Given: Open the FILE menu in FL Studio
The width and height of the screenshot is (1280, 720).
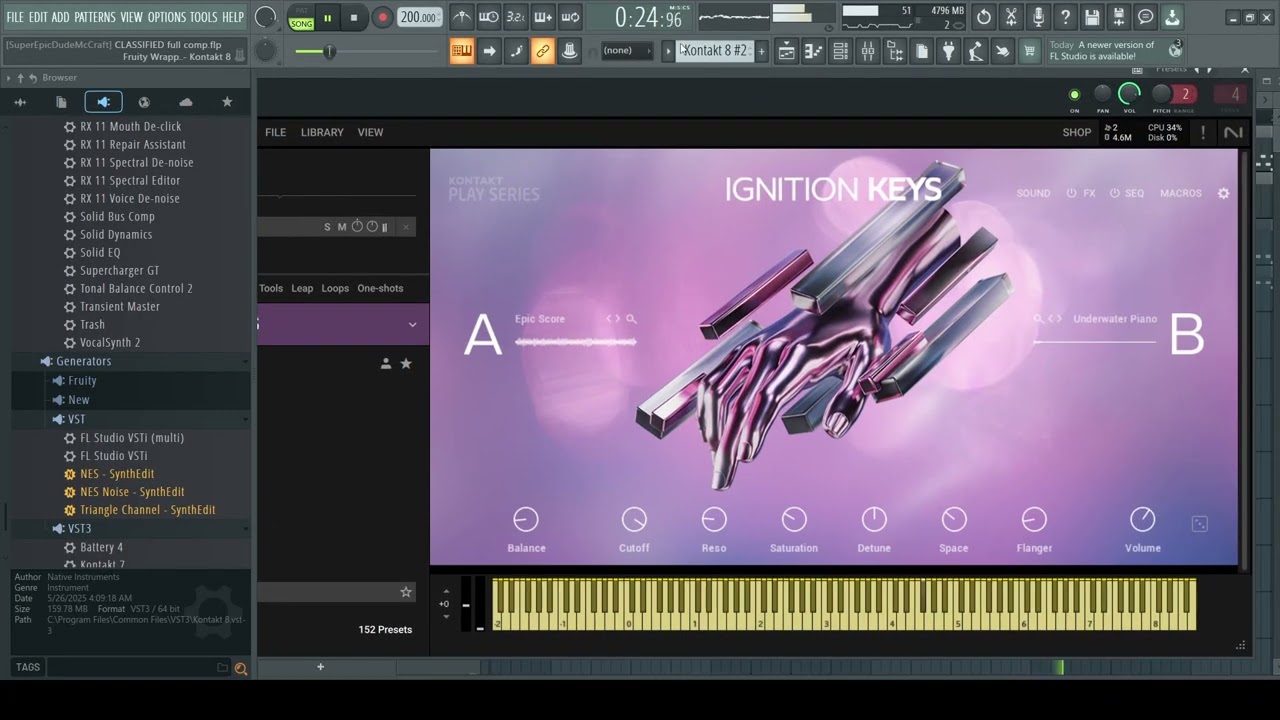Looking at the screenshot, I should [x=15, y=17].
